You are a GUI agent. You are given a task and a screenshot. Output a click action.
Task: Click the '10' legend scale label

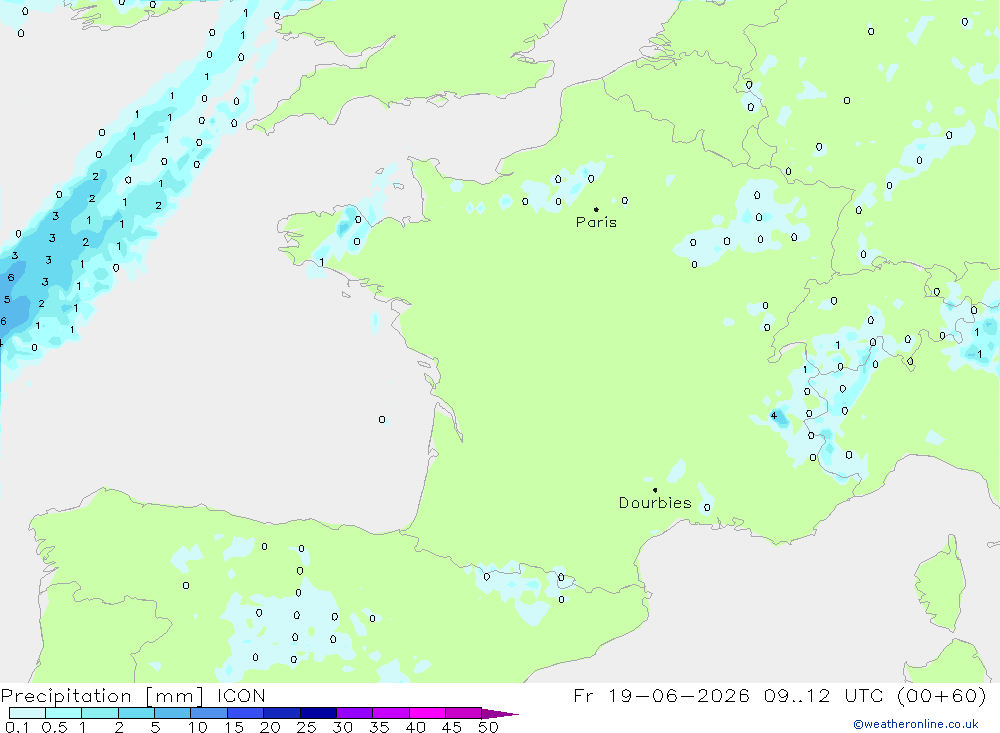click(x=198, y=727)
